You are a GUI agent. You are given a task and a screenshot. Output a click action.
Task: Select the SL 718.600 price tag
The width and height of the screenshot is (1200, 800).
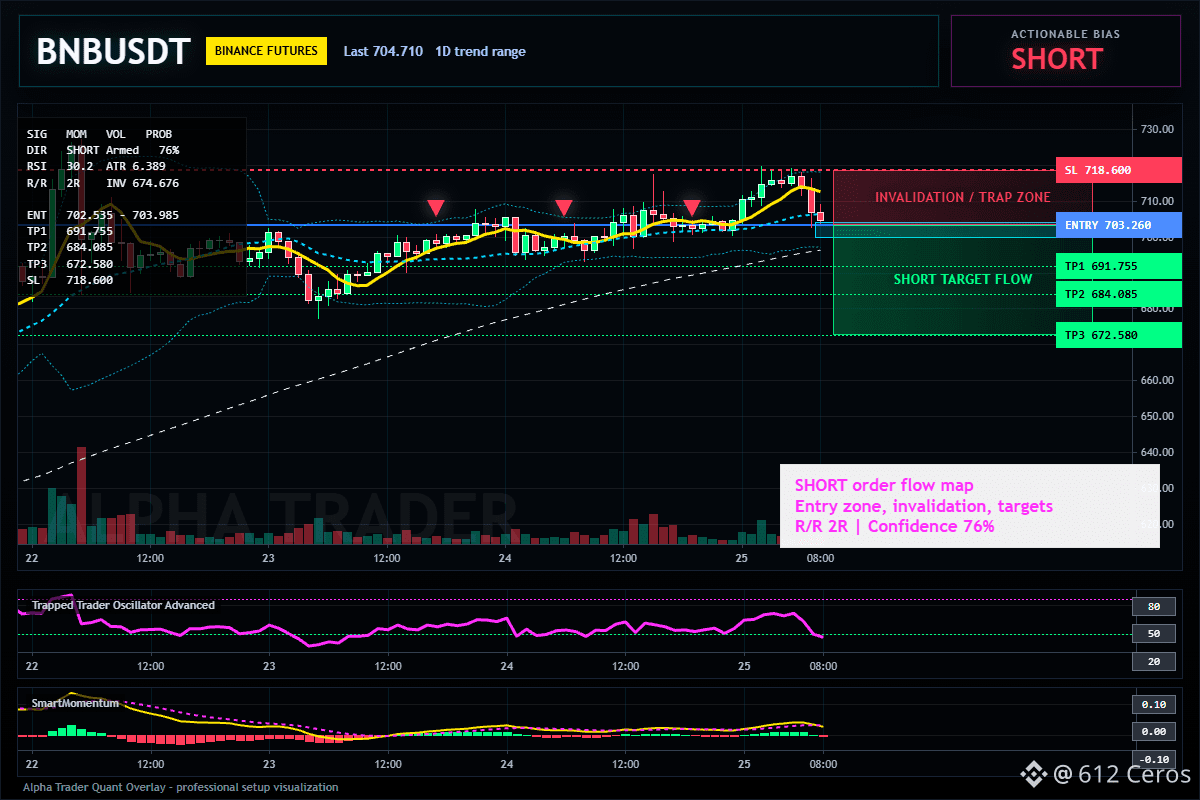[1118, 170]
